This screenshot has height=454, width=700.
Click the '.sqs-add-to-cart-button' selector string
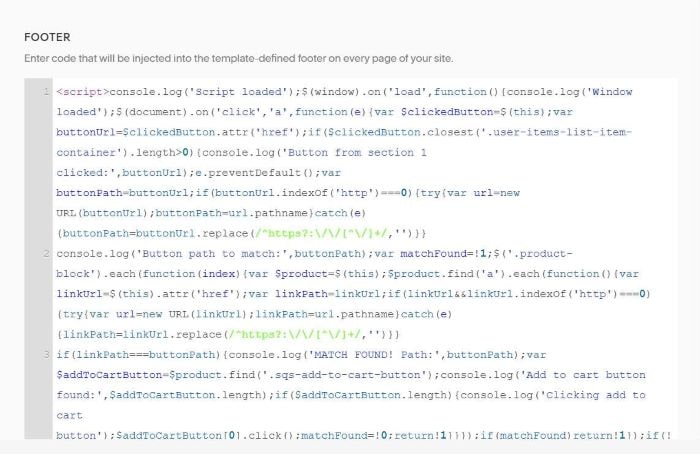pyautogui.click(x=289, y=375)
